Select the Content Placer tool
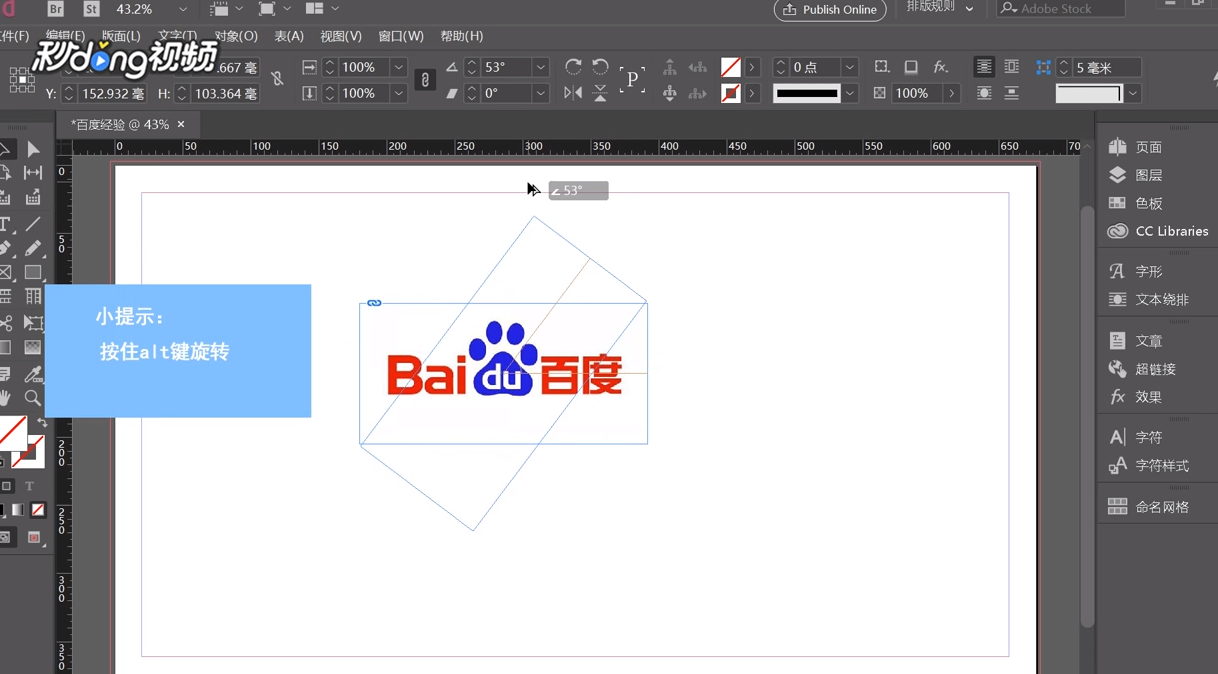 (33, 198)
